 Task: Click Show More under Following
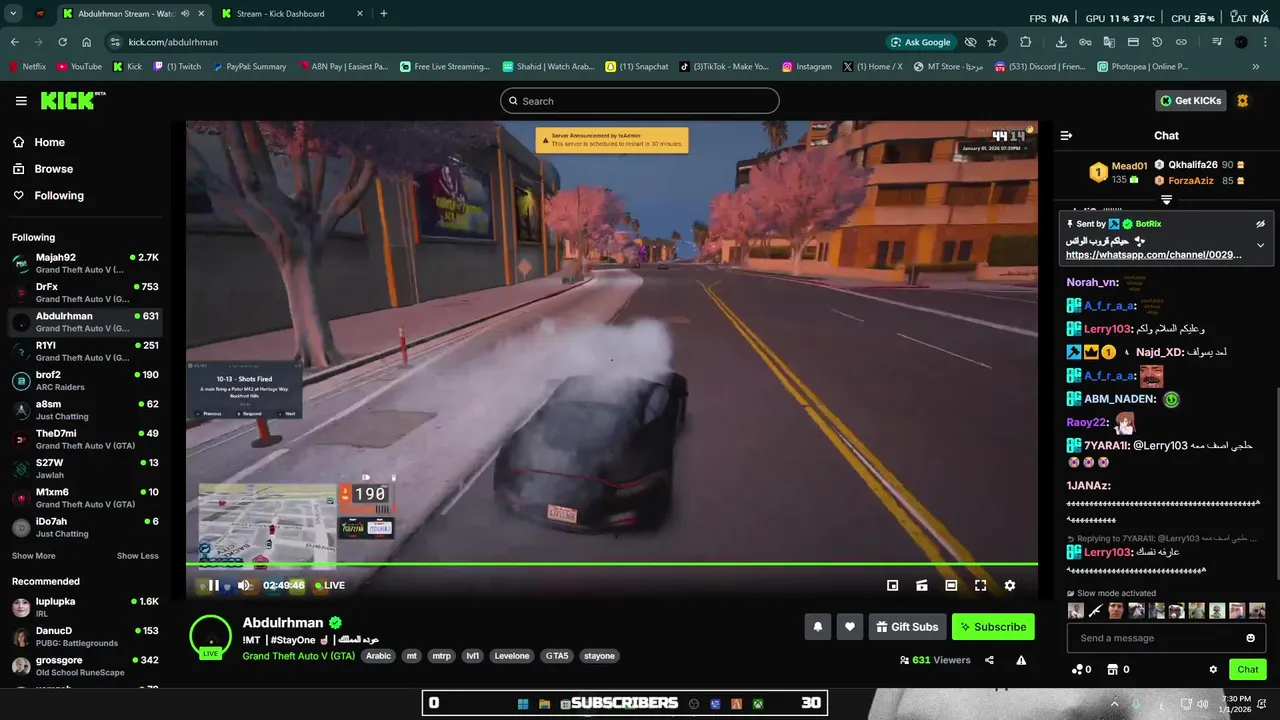pyautogui.click(x=34, y=556)
